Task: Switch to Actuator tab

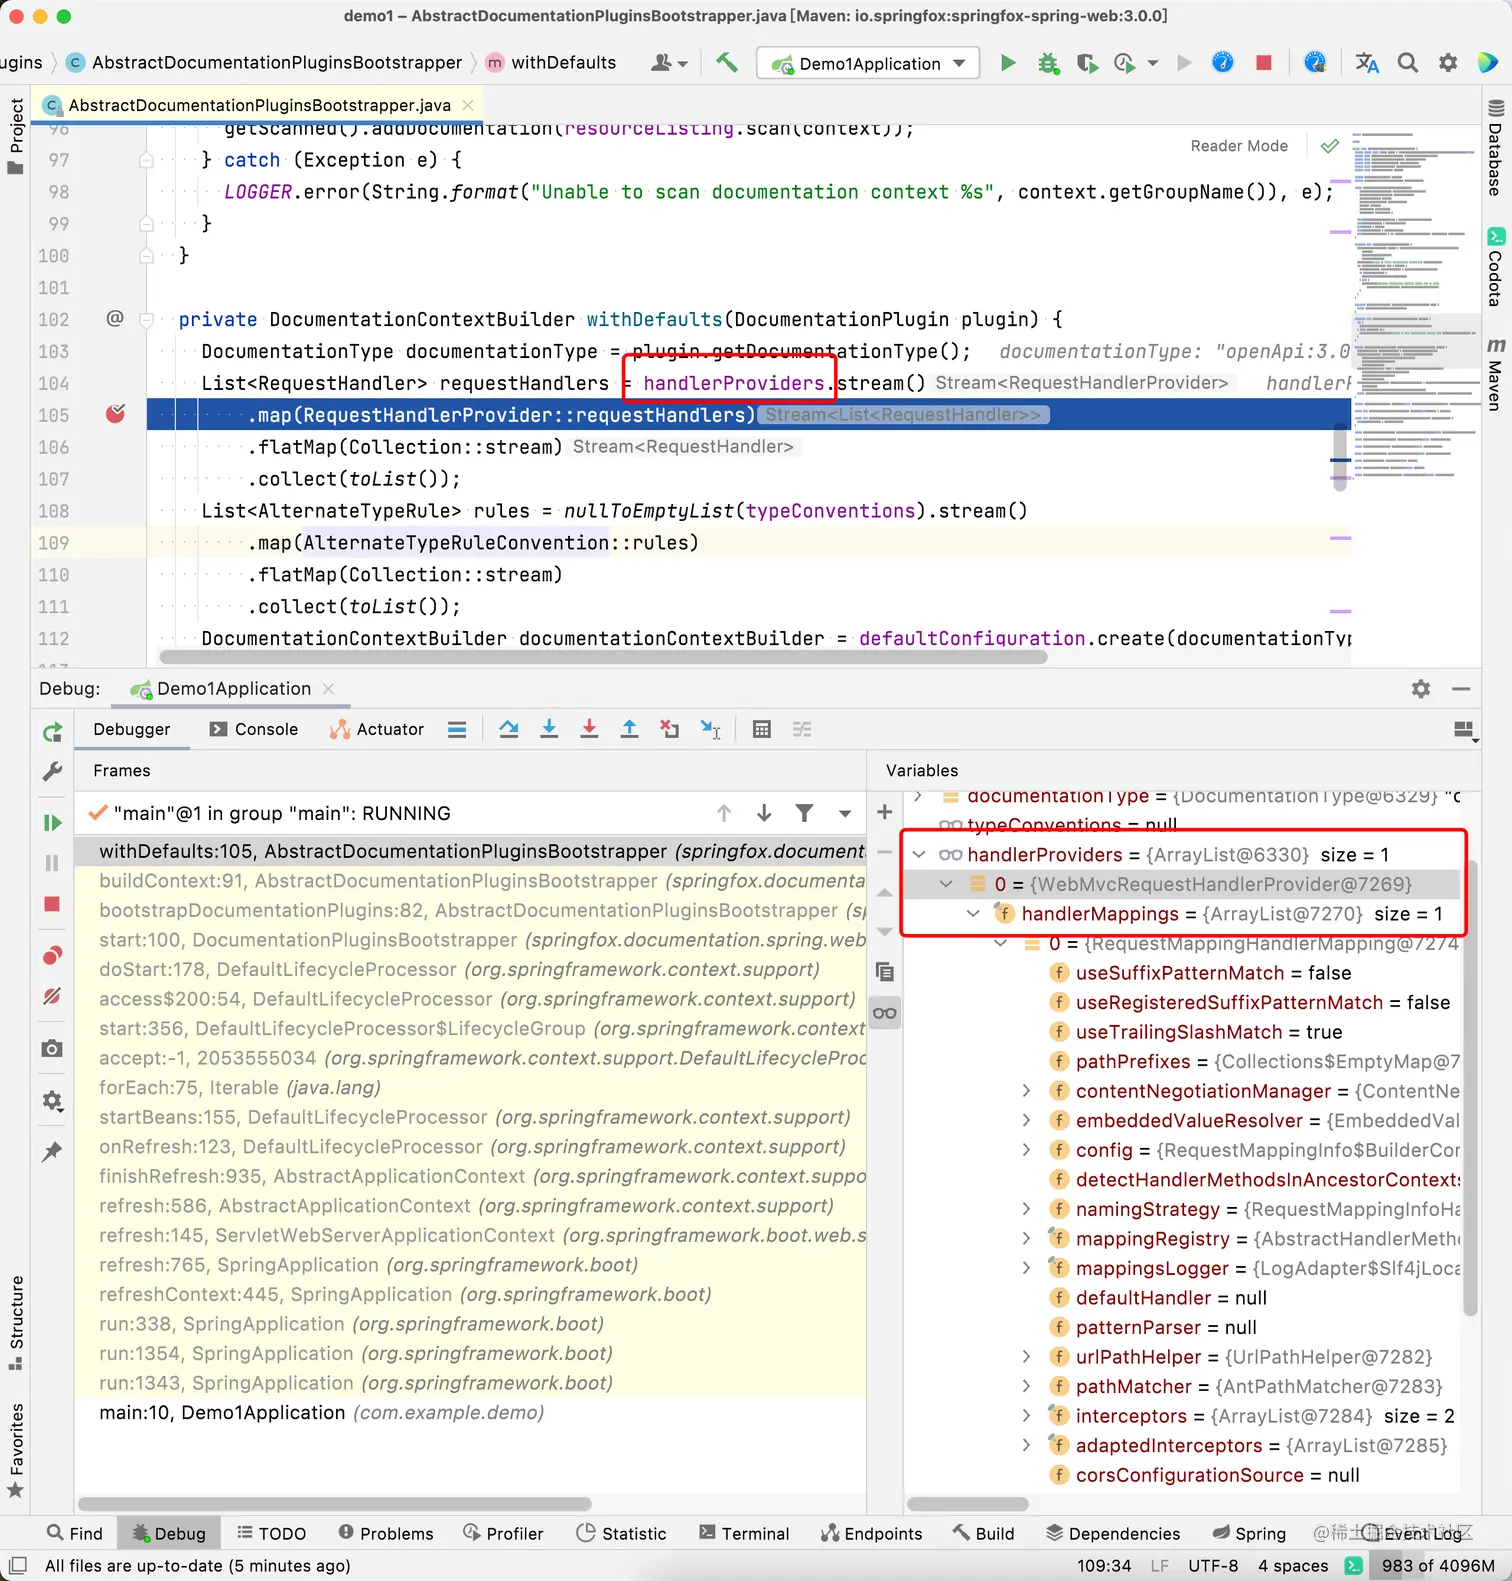Action: tap(377, 729)
